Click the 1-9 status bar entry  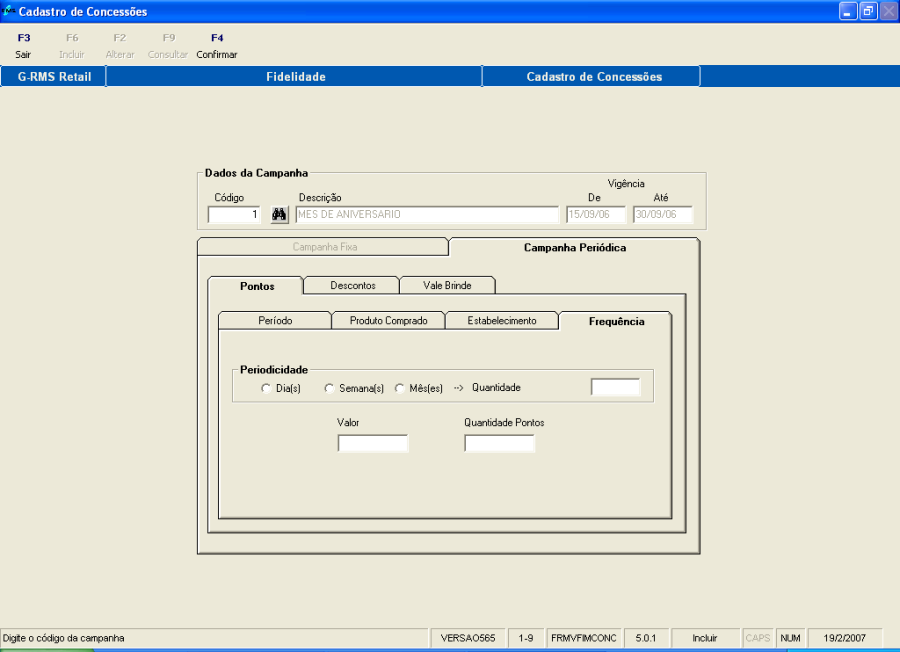526,638
